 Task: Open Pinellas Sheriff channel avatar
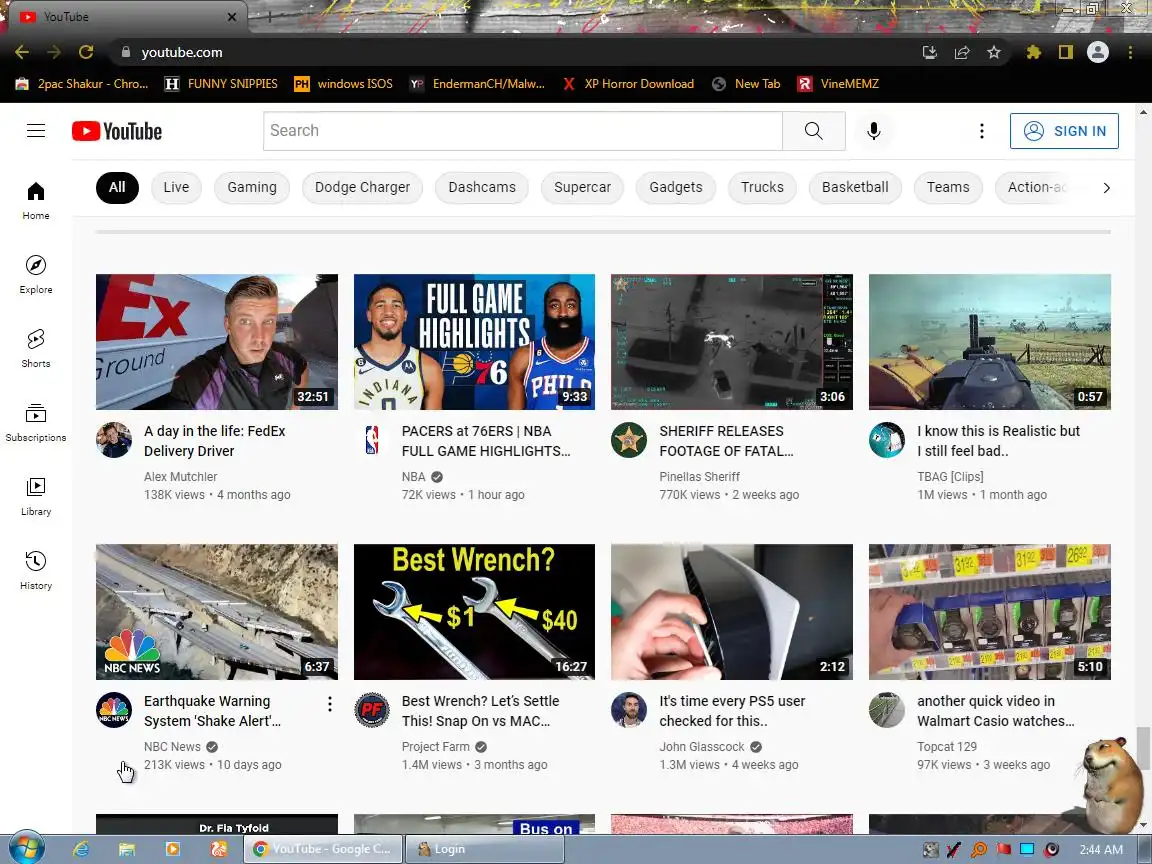[x=629, y=440]
